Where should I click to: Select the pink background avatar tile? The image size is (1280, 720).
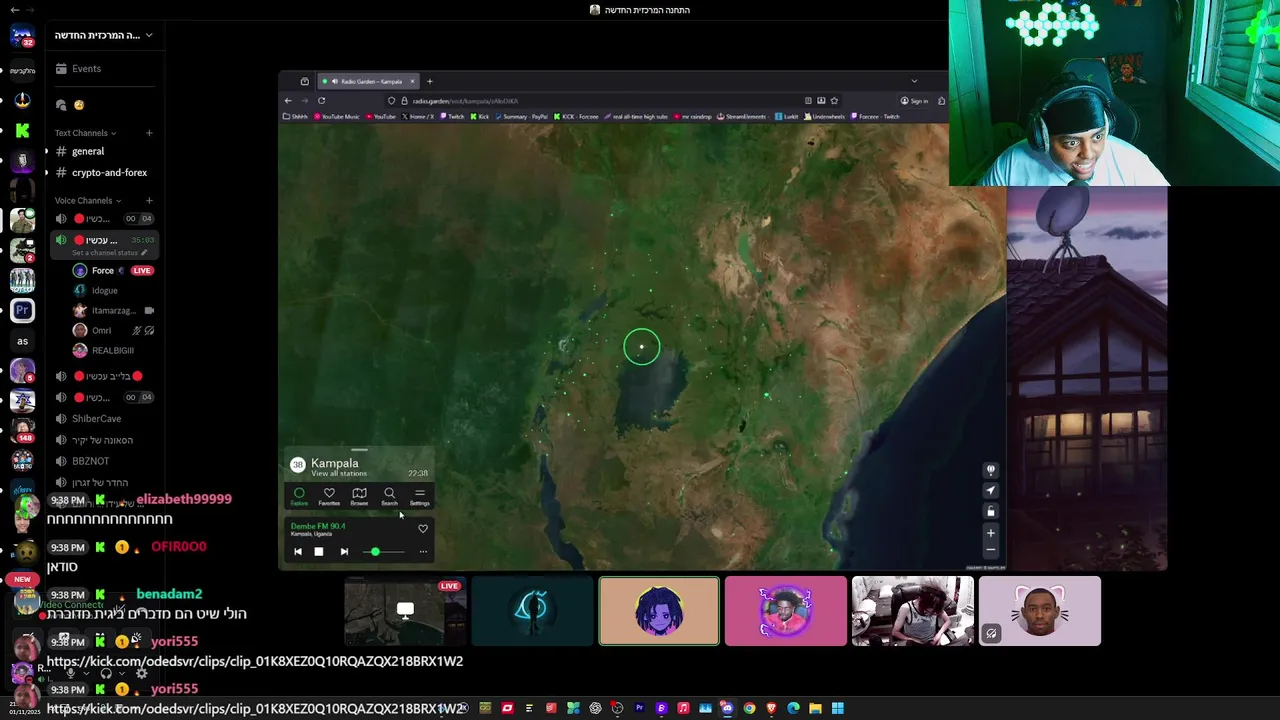coord(786,611)
